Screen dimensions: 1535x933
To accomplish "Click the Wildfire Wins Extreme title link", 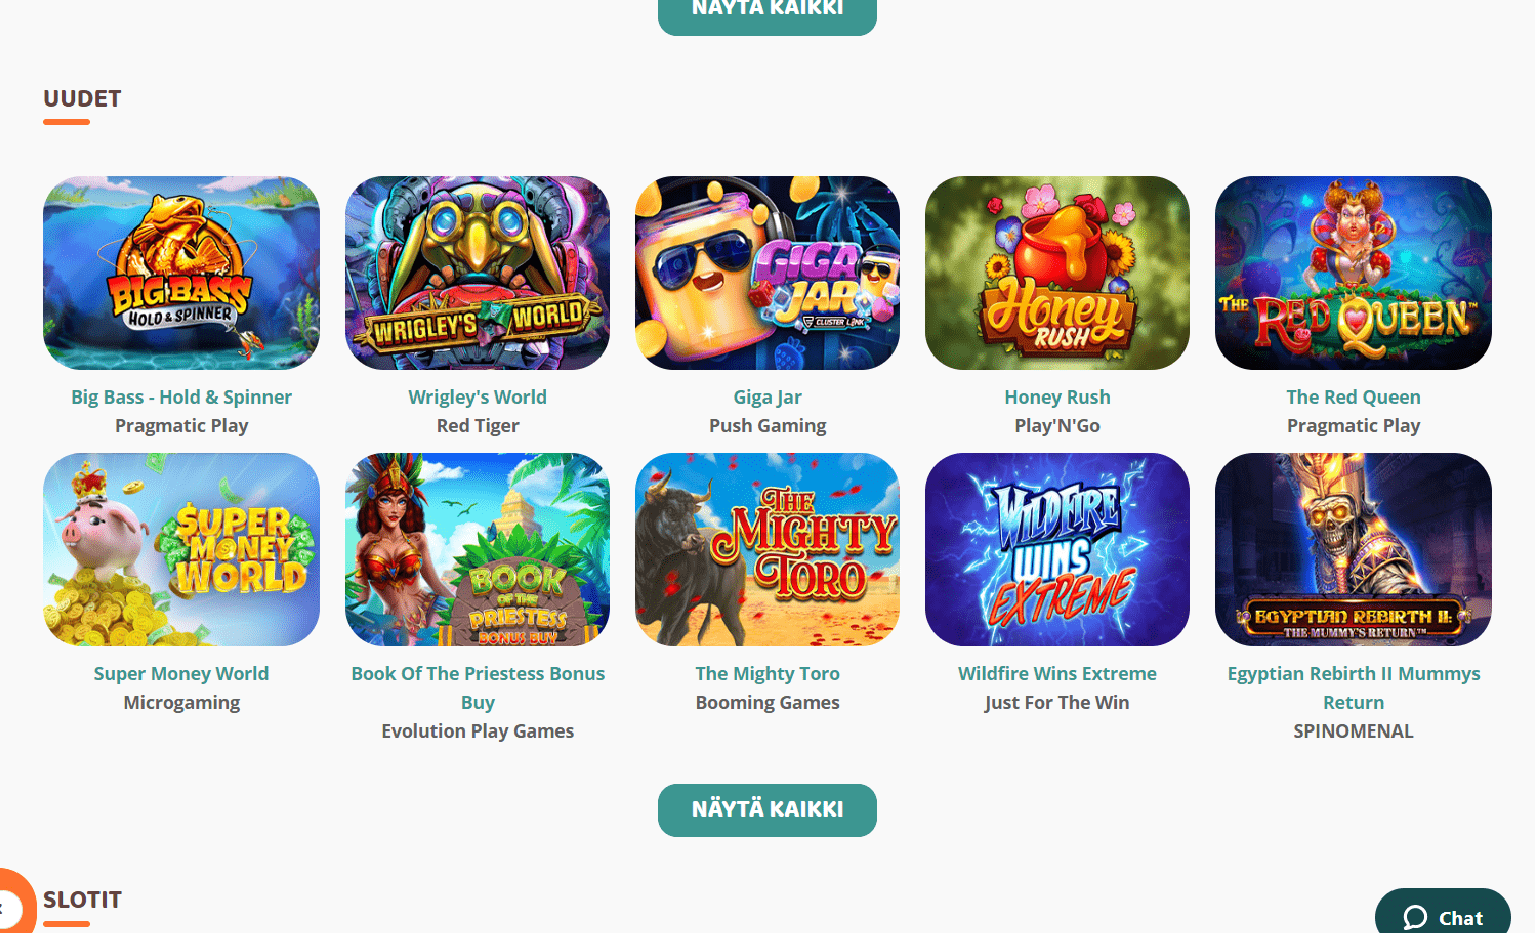I will pos(1057,674).
